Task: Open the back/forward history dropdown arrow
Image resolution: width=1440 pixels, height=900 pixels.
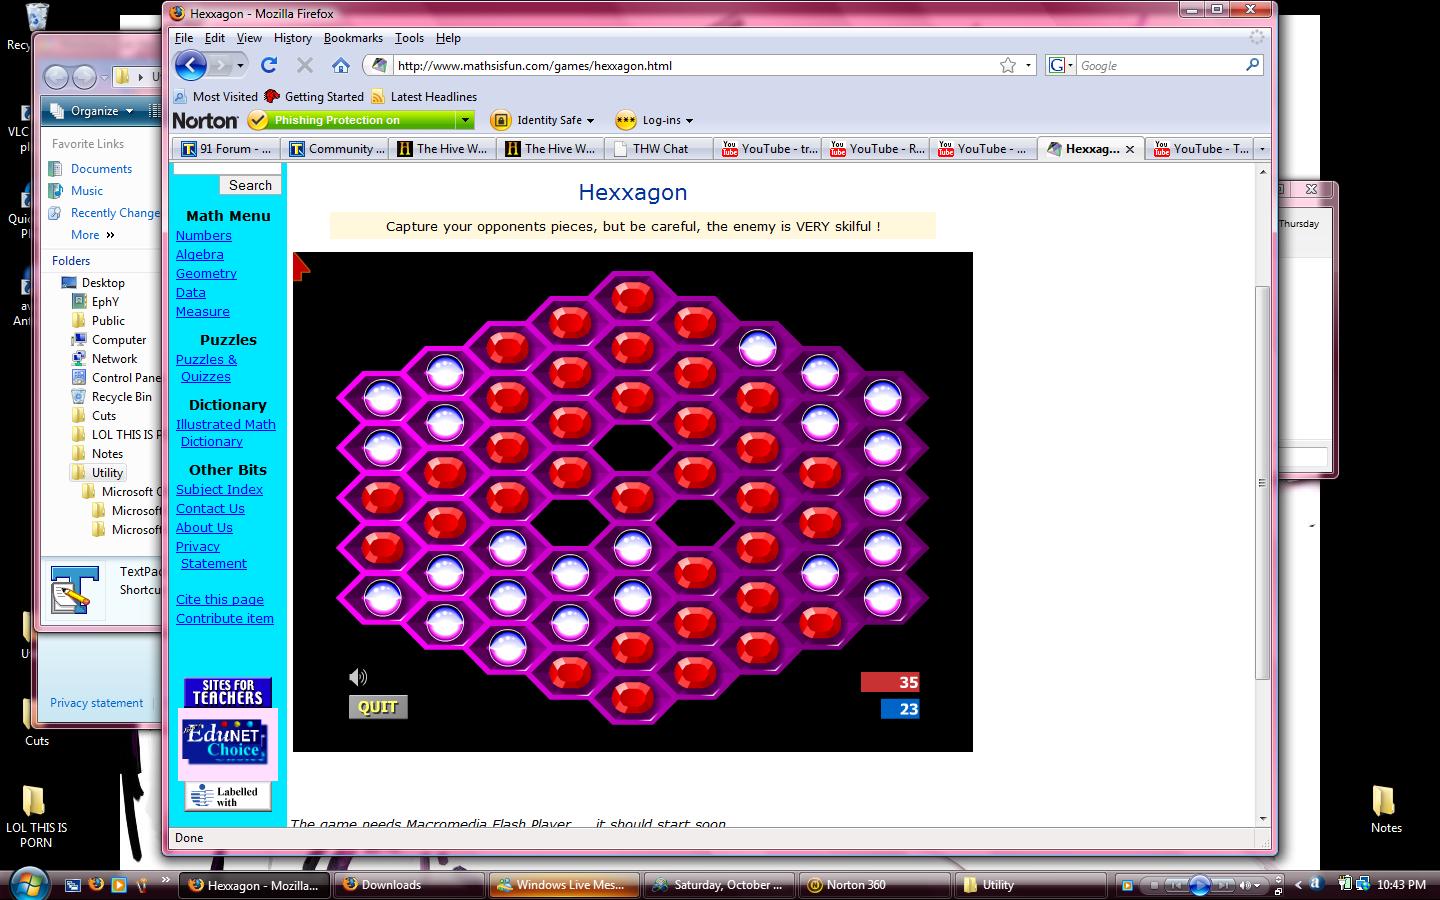Action: pos(241,65)
